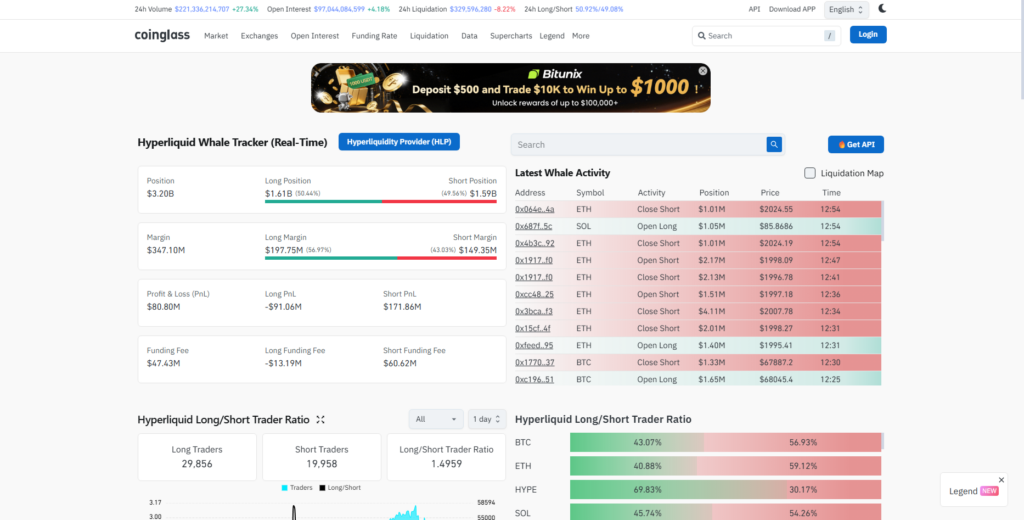Click the slash shortcut badge in search bar

[x=829, y=36]
